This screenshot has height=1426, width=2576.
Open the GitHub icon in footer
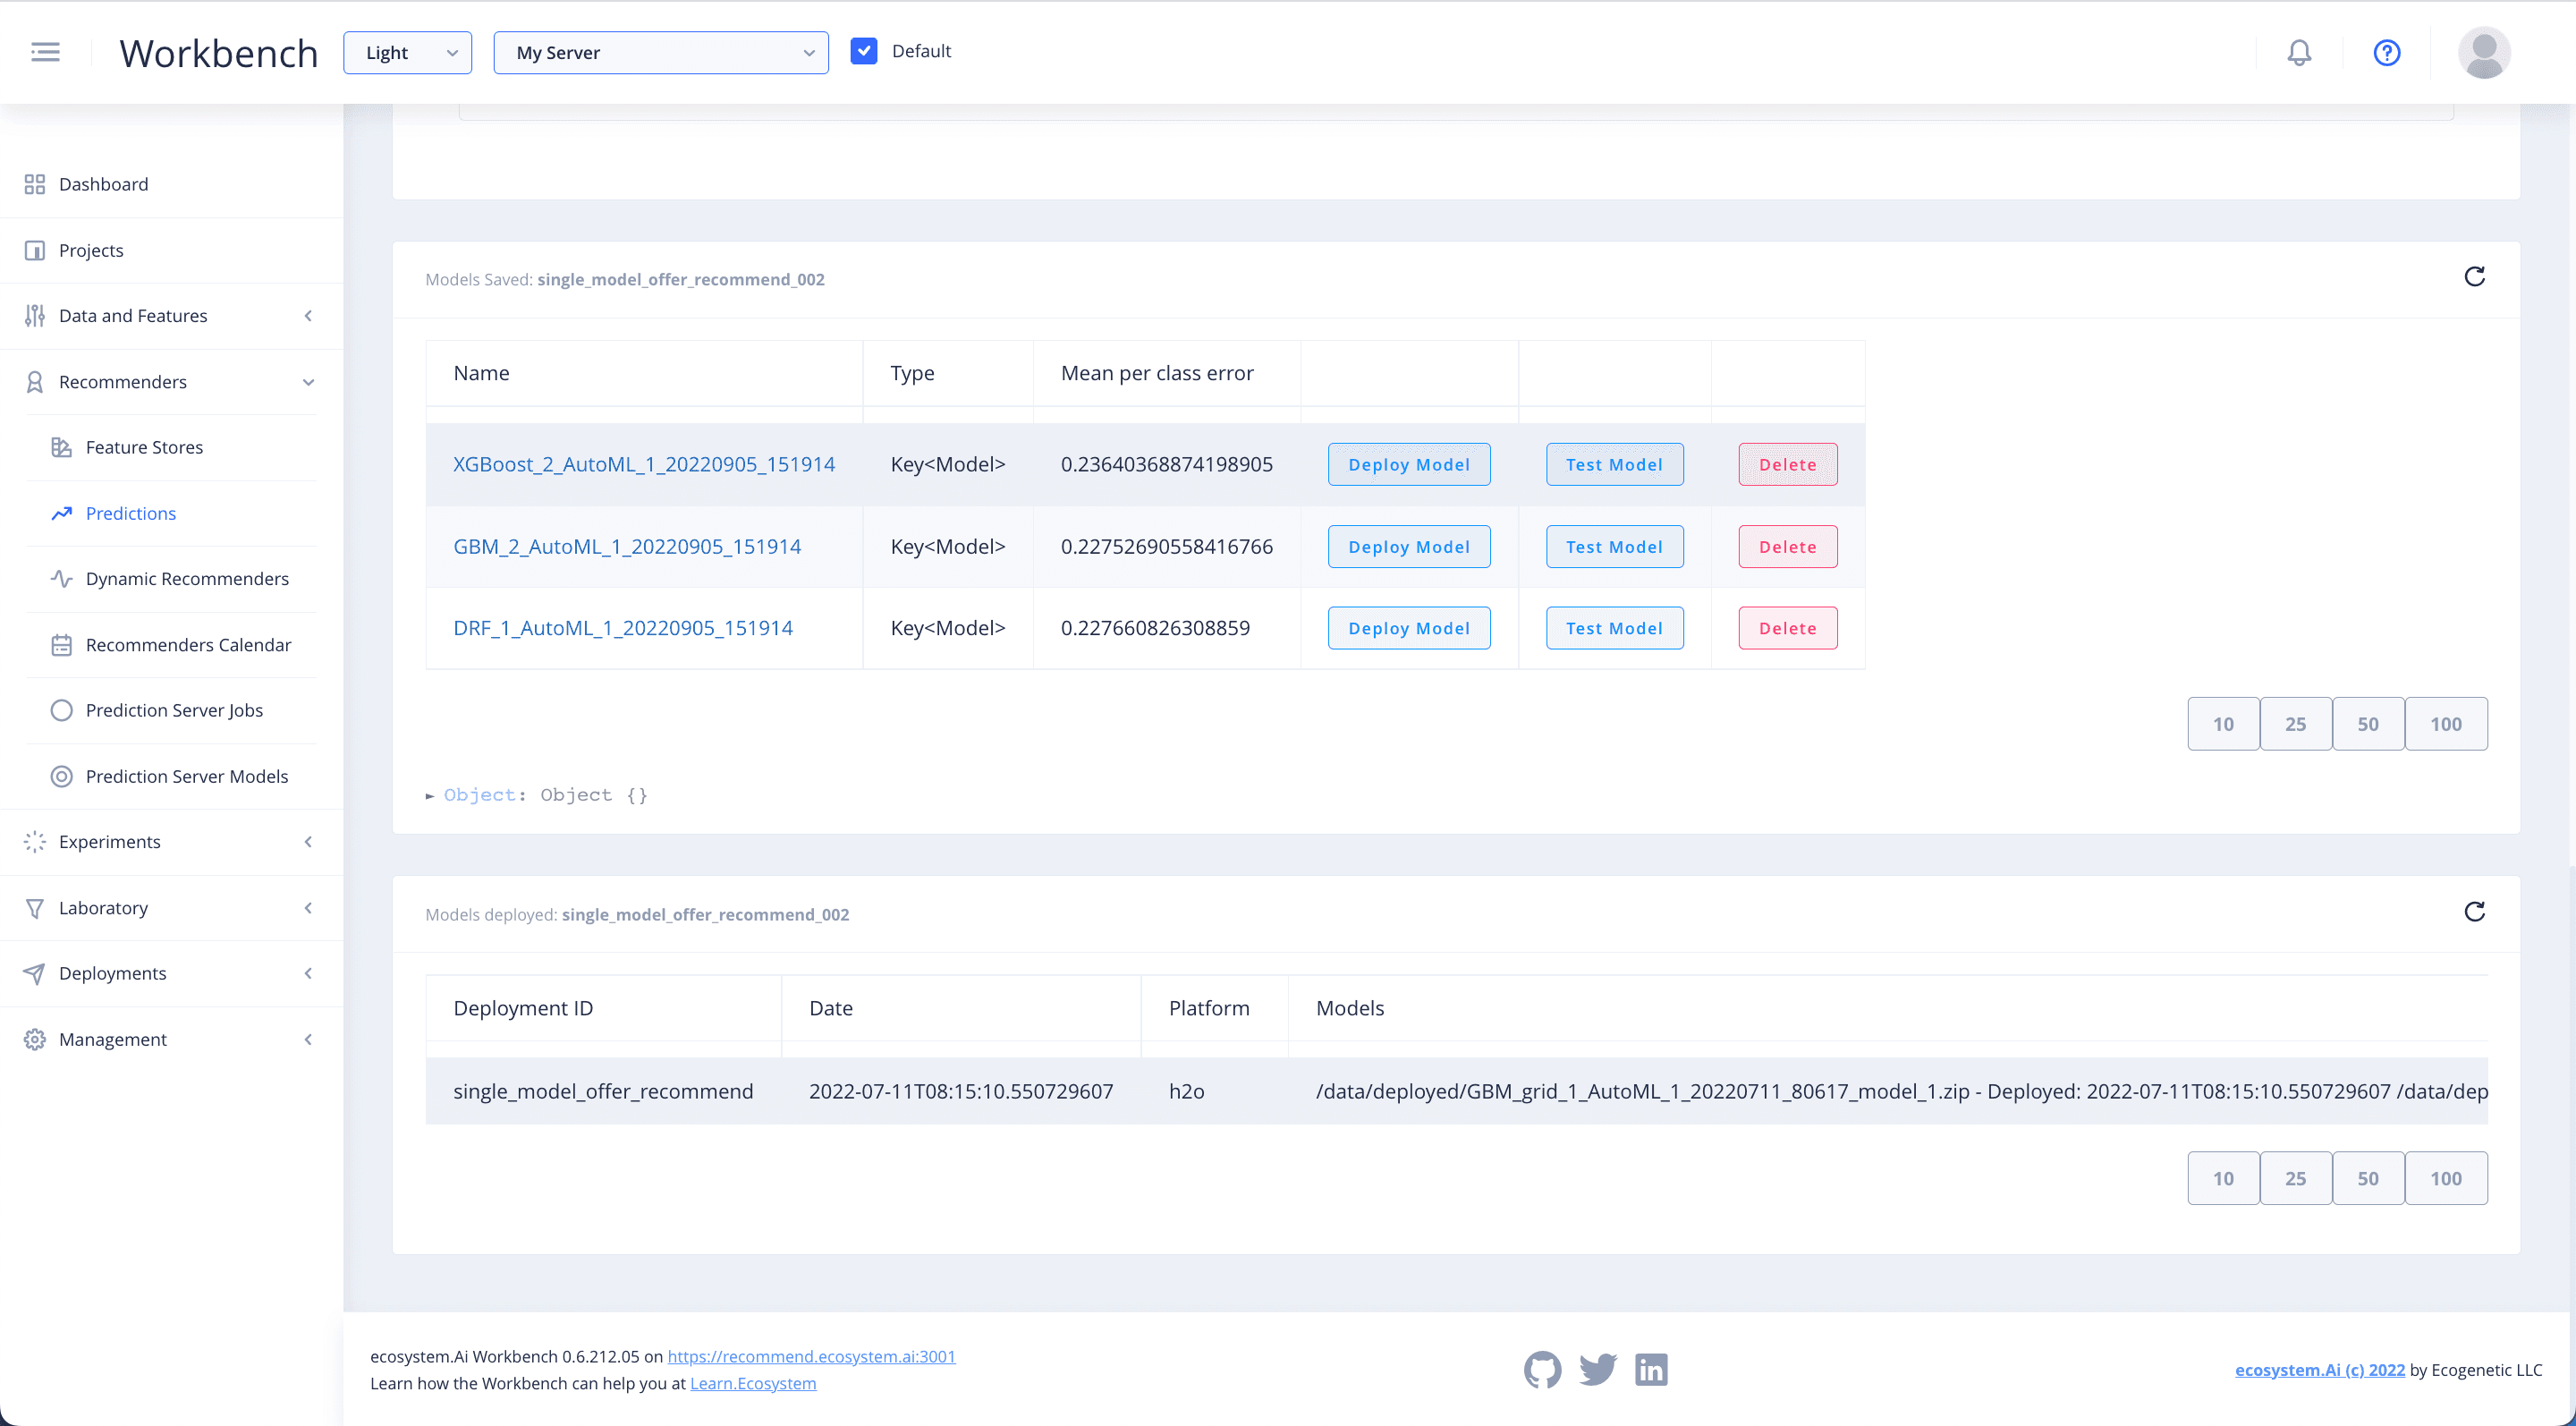tap(1542, 1369)
